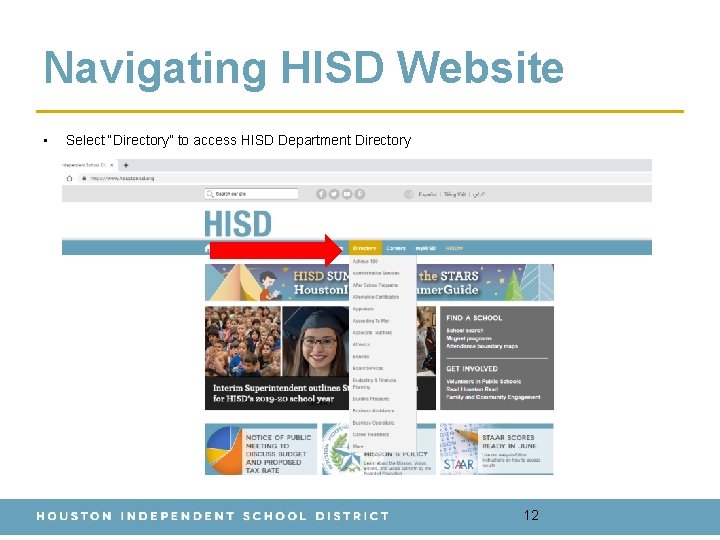The image size is (720, 540).
Task: Open the crowd of students photo
Action: pos(243,341)
